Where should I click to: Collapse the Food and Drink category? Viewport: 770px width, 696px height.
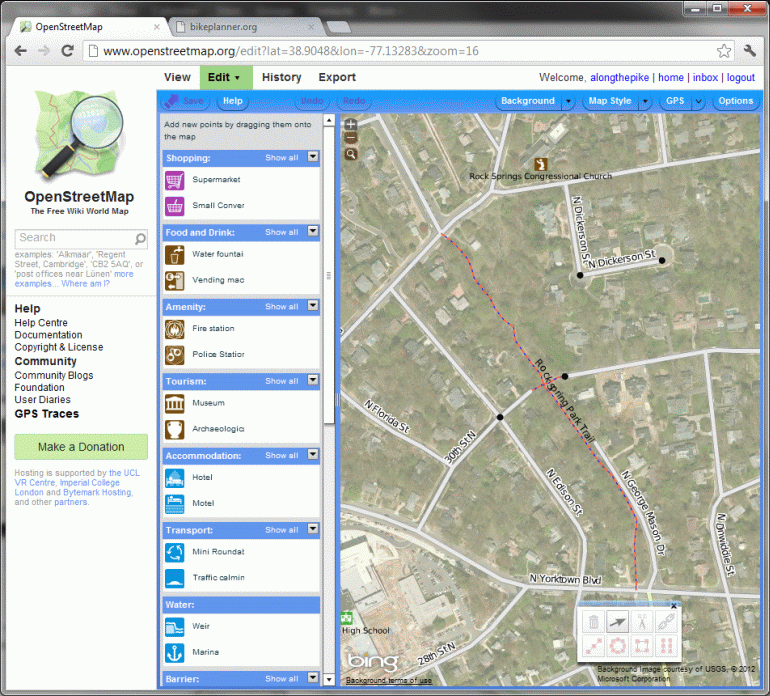[312, 231]
